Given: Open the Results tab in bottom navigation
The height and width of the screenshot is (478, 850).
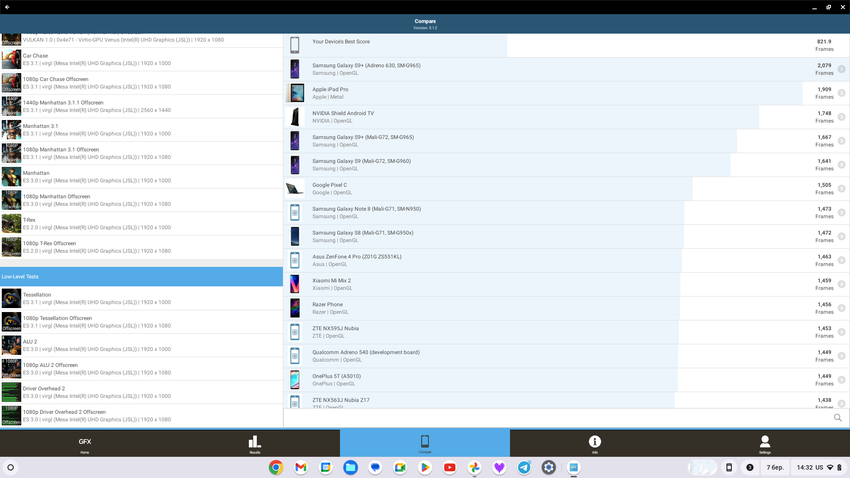Looking at the screenshot, I should click(x=254, y=443).
